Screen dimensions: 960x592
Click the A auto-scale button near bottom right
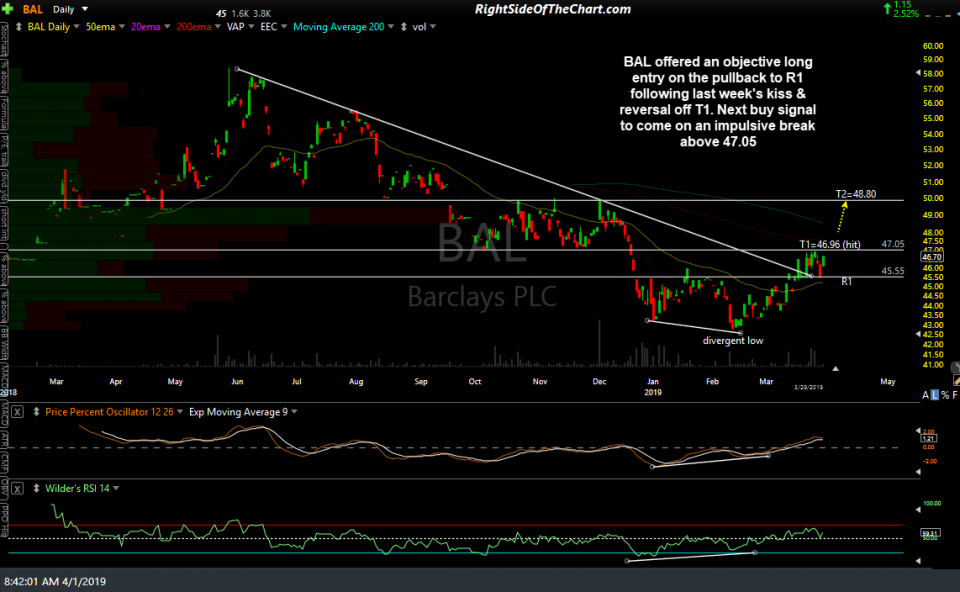(925, 395)
